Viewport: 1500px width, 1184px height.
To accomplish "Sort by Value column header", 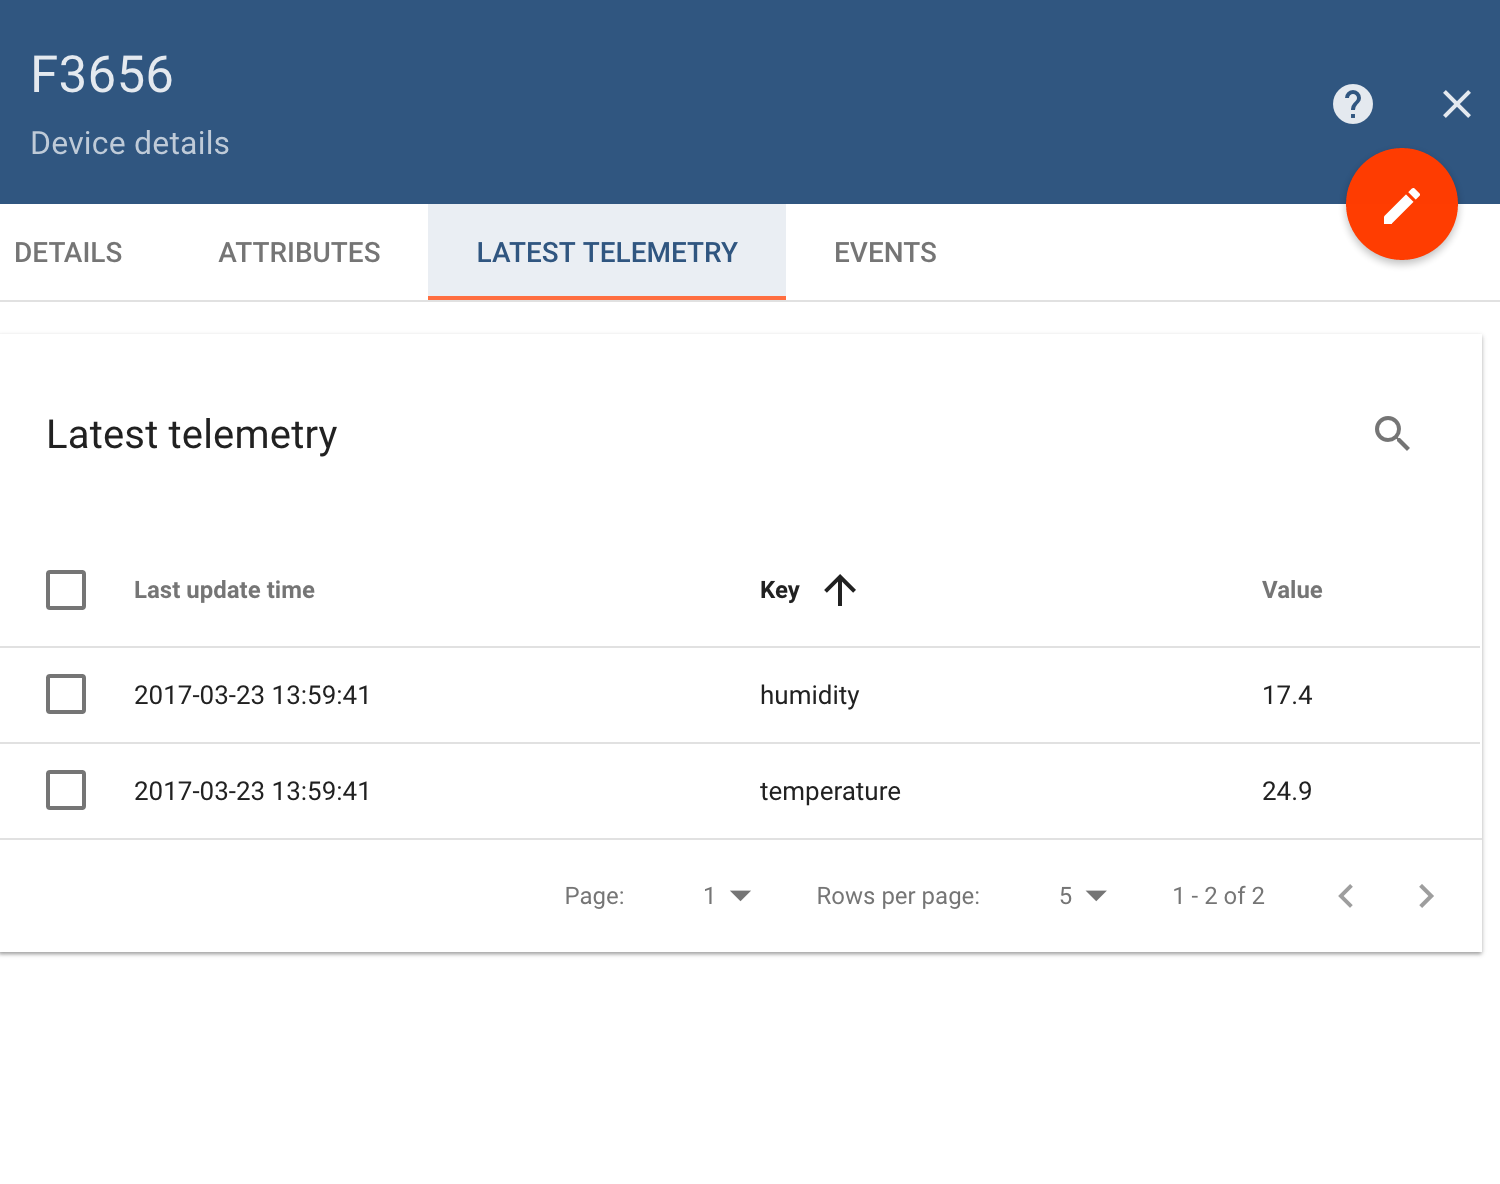I will pos(1291,590).
